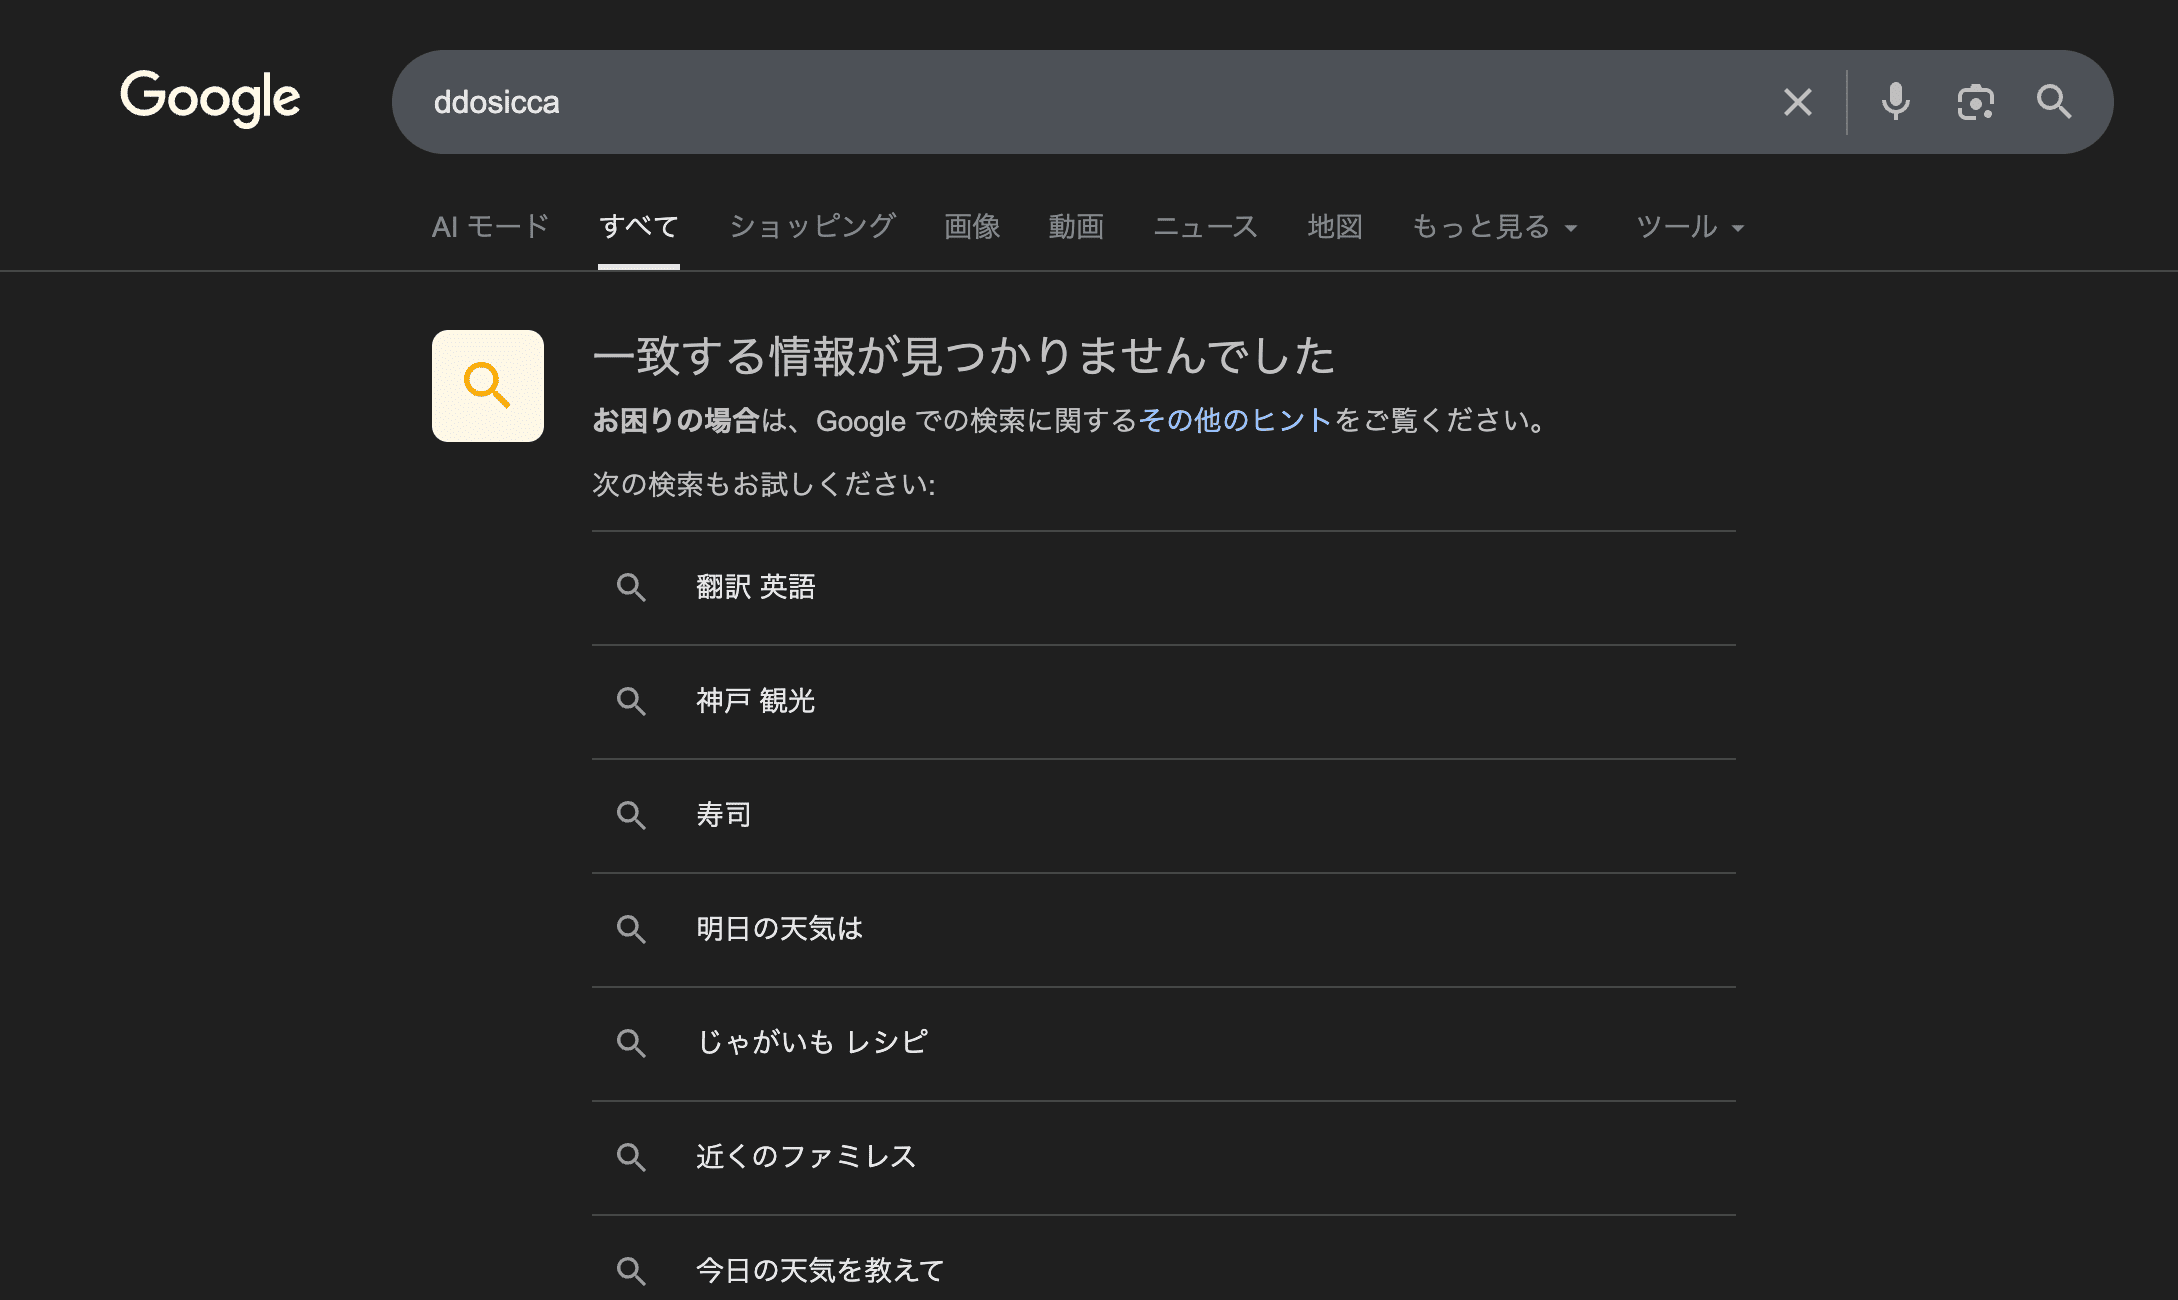Pick 近くのファミレス suggested search
This screenshot has width=2178, height=1300.
tap(806, 1157)
